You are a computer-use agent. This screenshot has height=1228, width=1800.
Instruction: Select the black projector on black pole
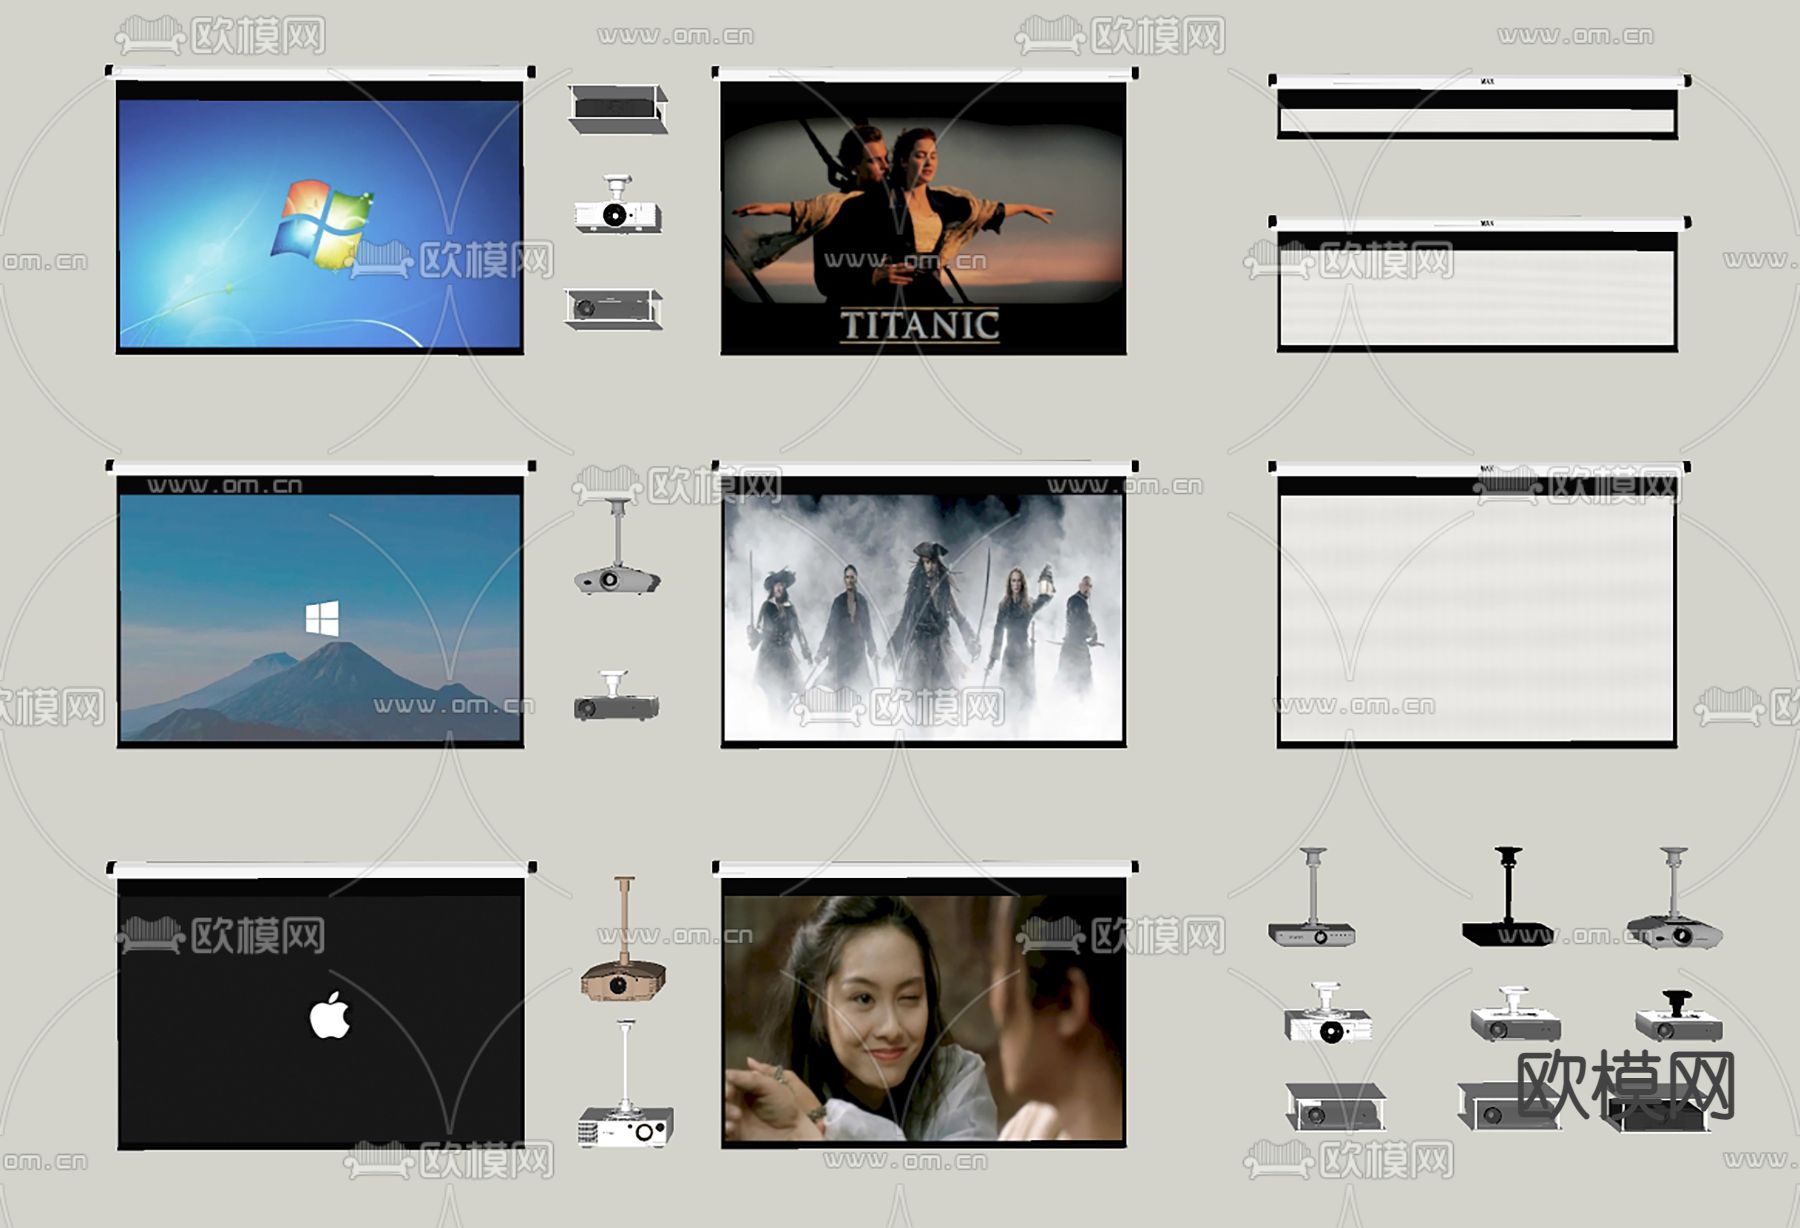1508,897
